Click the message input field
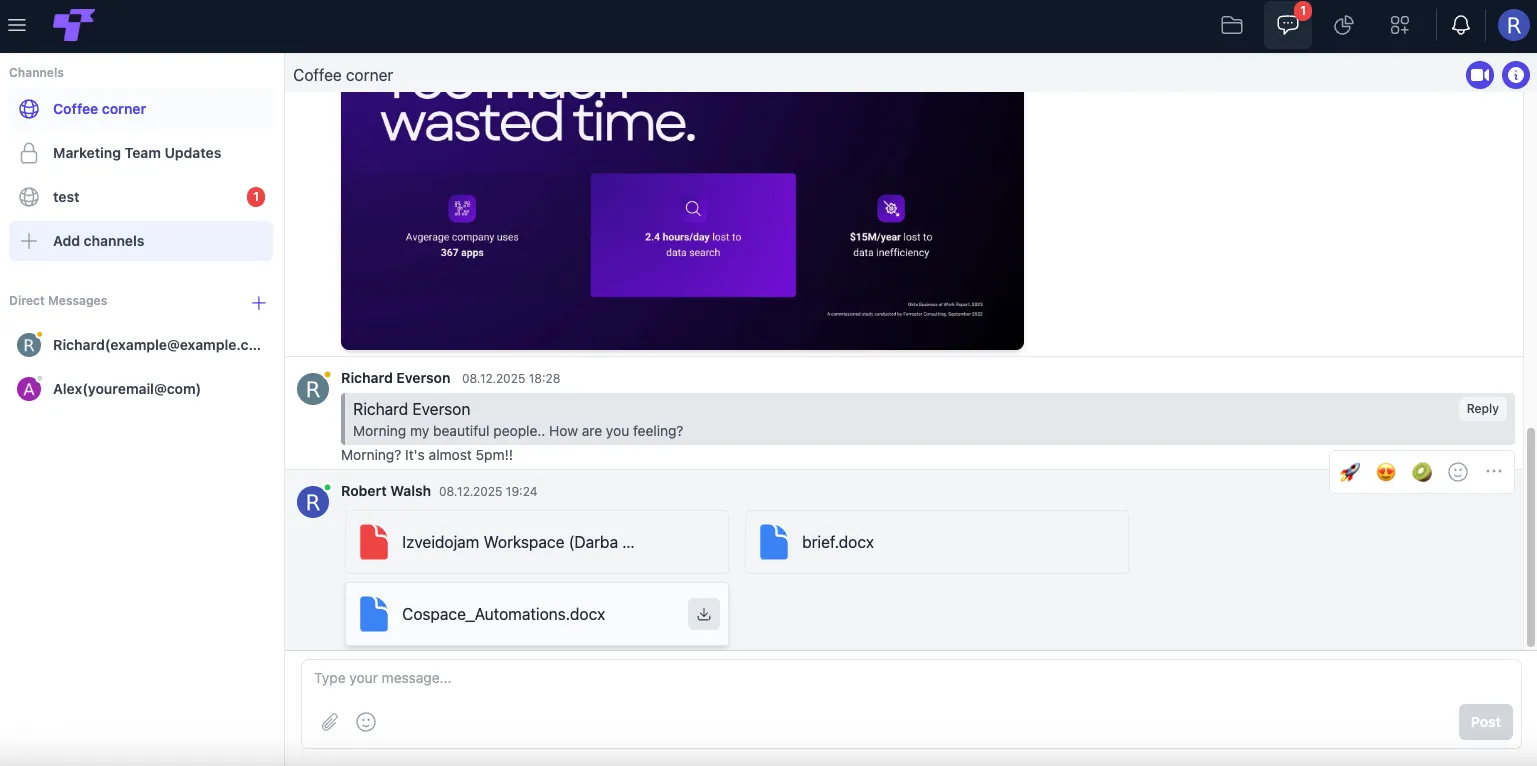The image size is (1537, 766). (x=910, y=679)
